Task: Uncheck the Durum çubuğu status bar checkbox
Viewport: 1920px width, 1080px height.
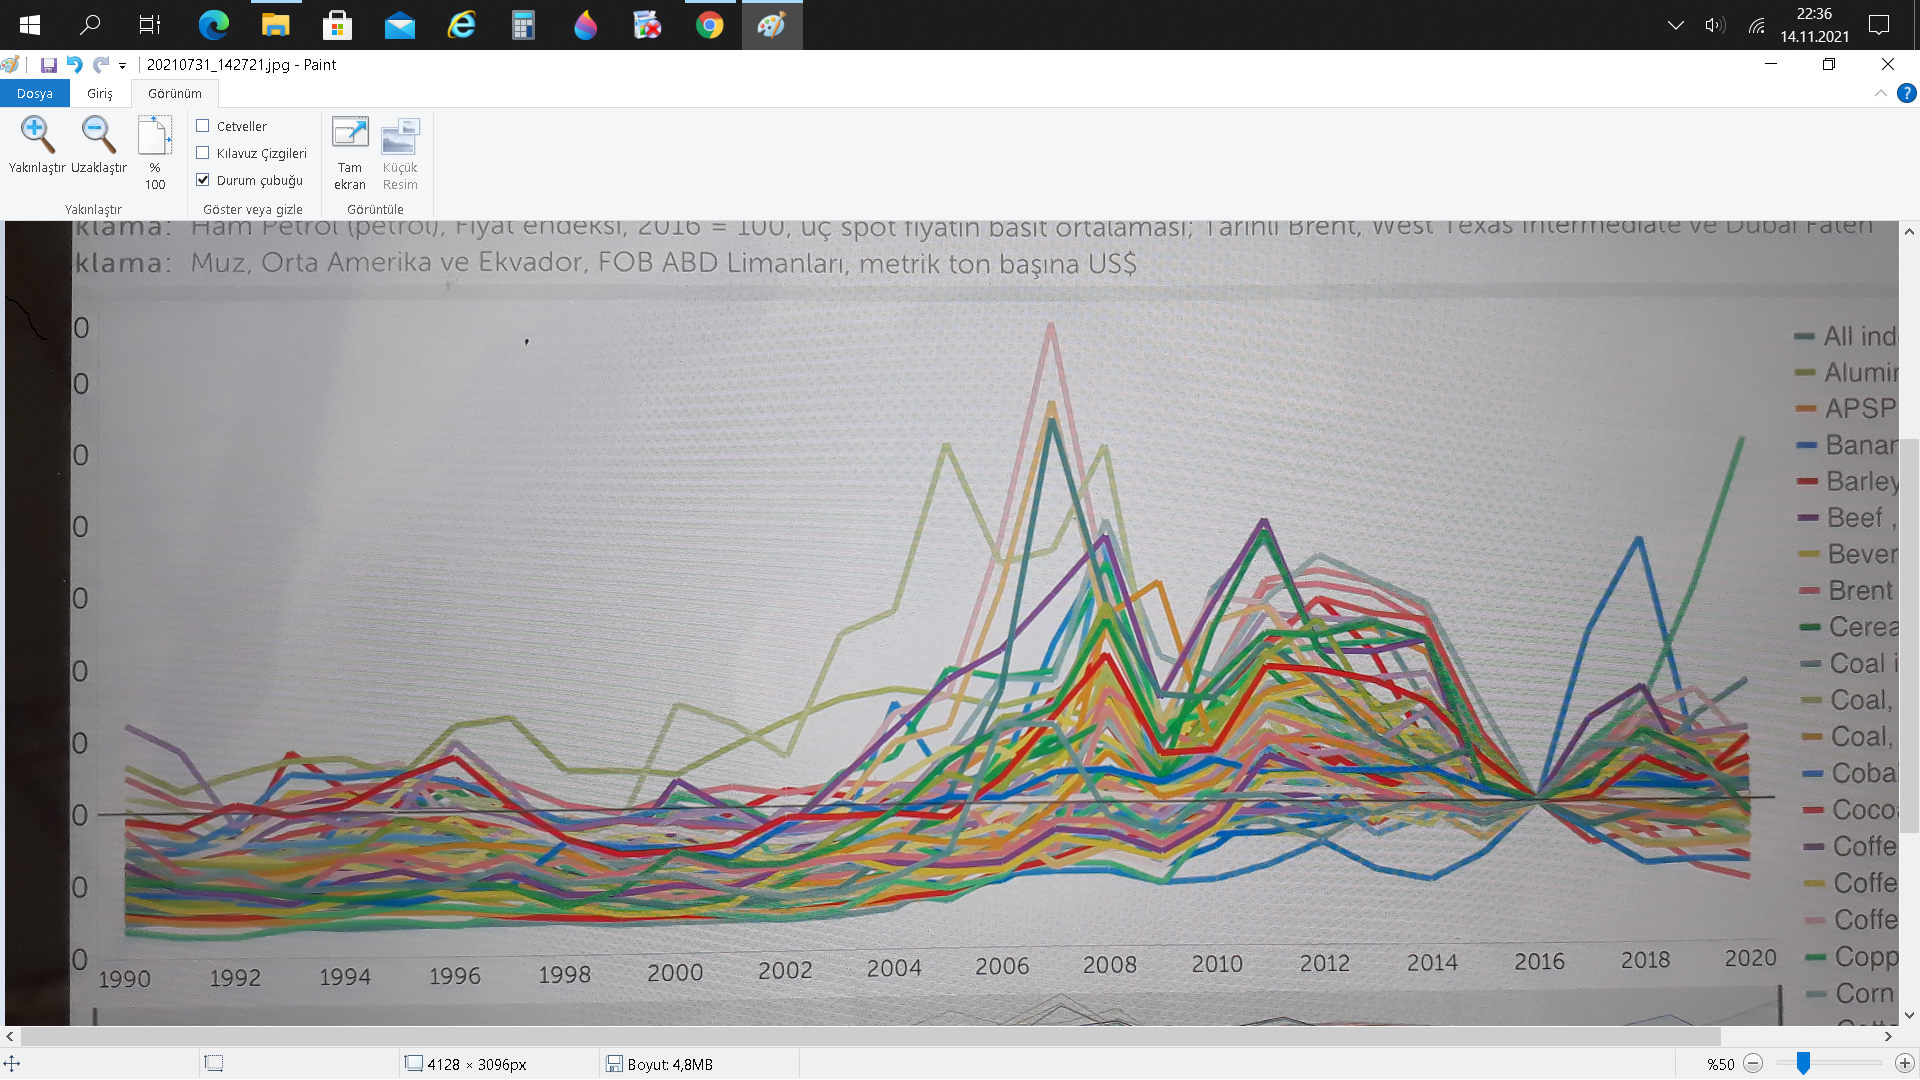Action: 203,180
